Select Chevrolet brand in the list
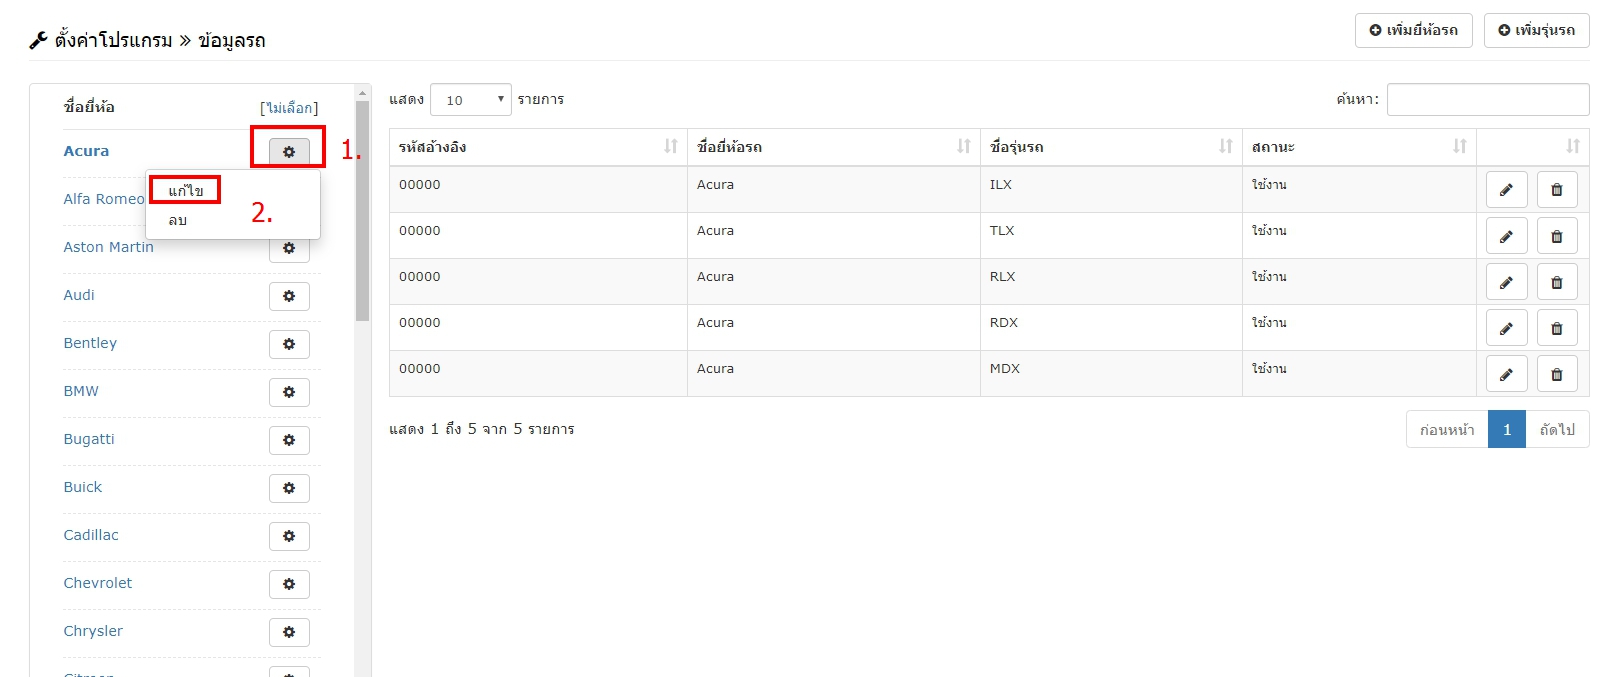1607x677 pixels. click(98, 583)
